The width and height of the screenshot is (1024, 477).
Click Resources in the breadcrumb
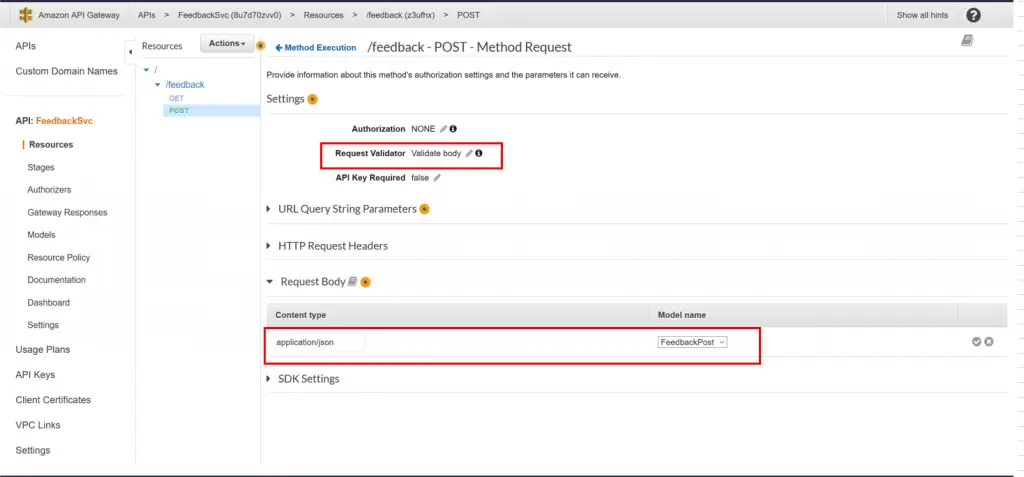323,15
